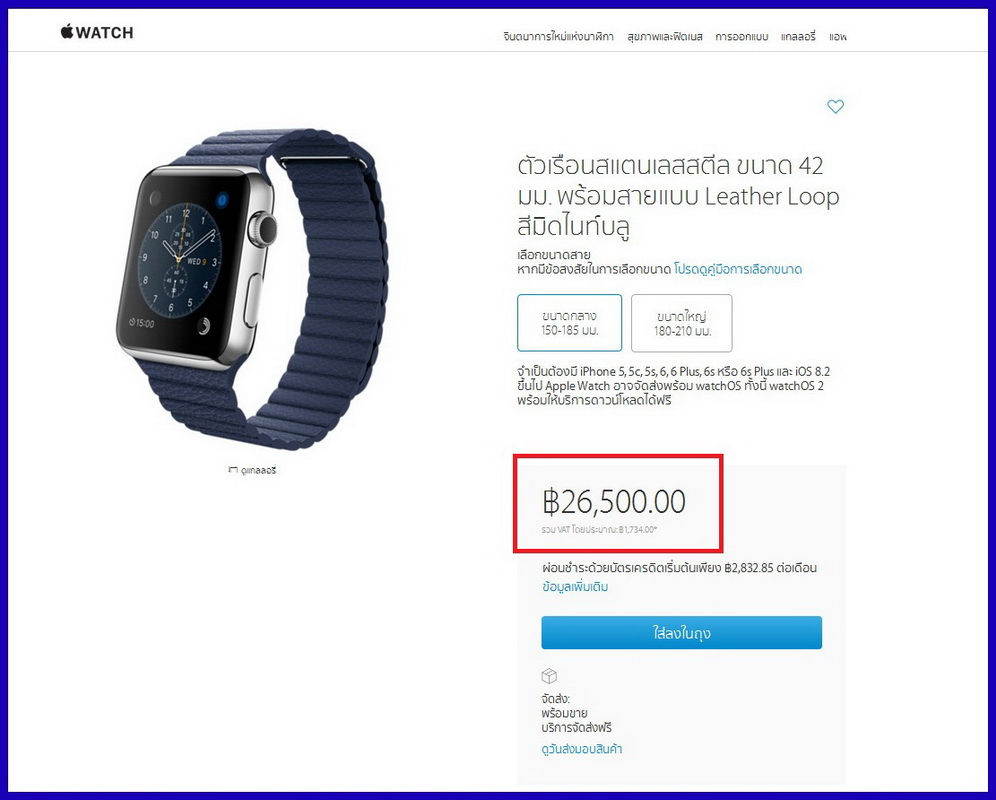Click the shipping box icon
This screenshot has width=996, height=800.
(549, 675)
